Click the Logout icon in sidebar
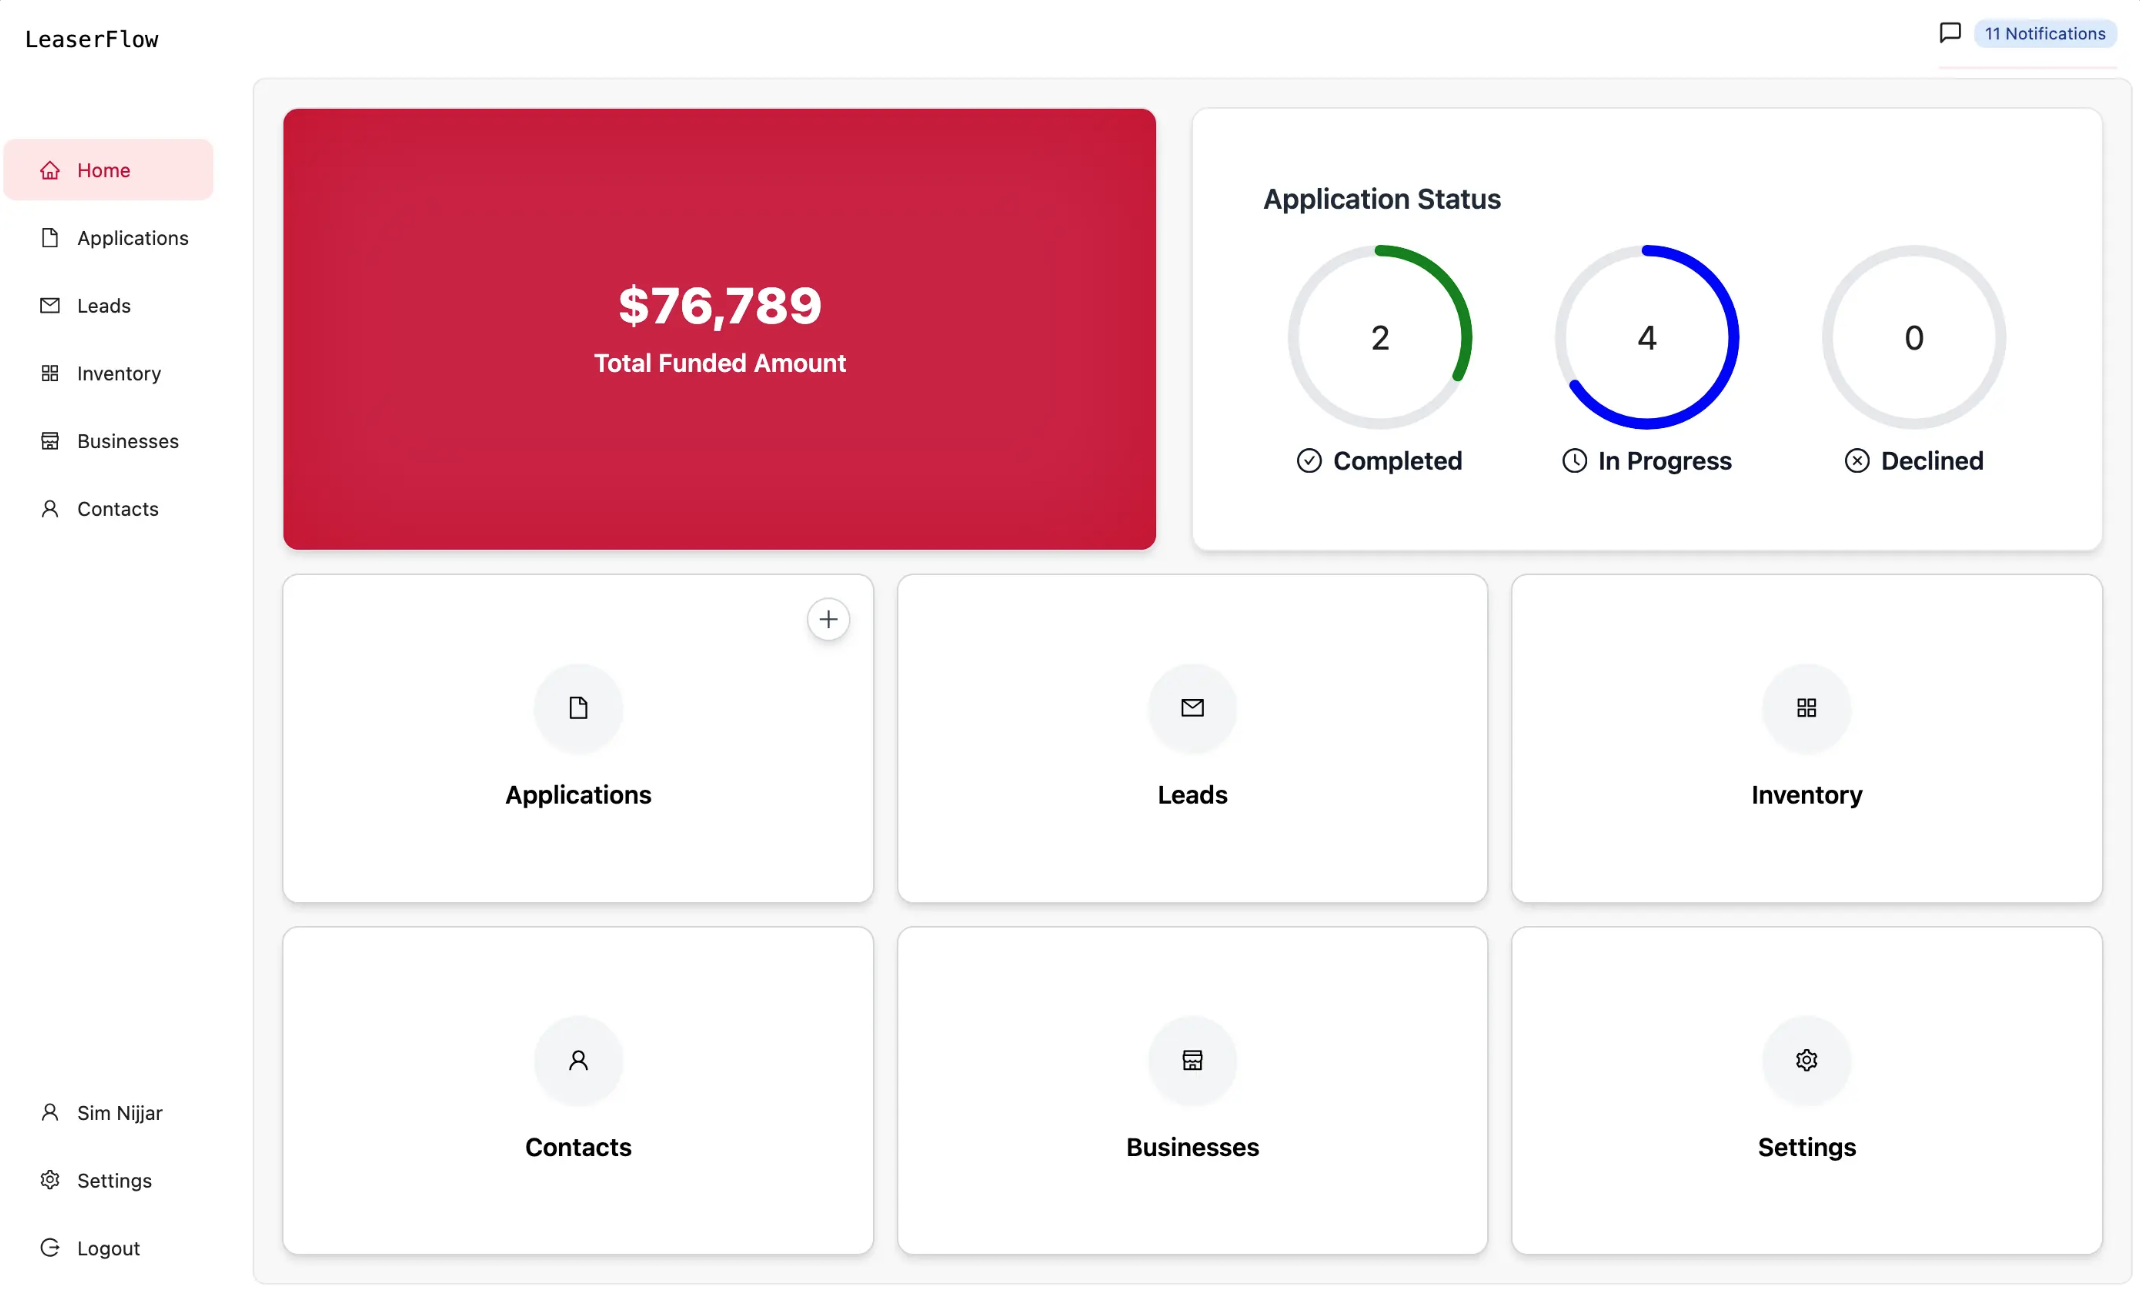2140x1300 pixels. [50, 1247]
